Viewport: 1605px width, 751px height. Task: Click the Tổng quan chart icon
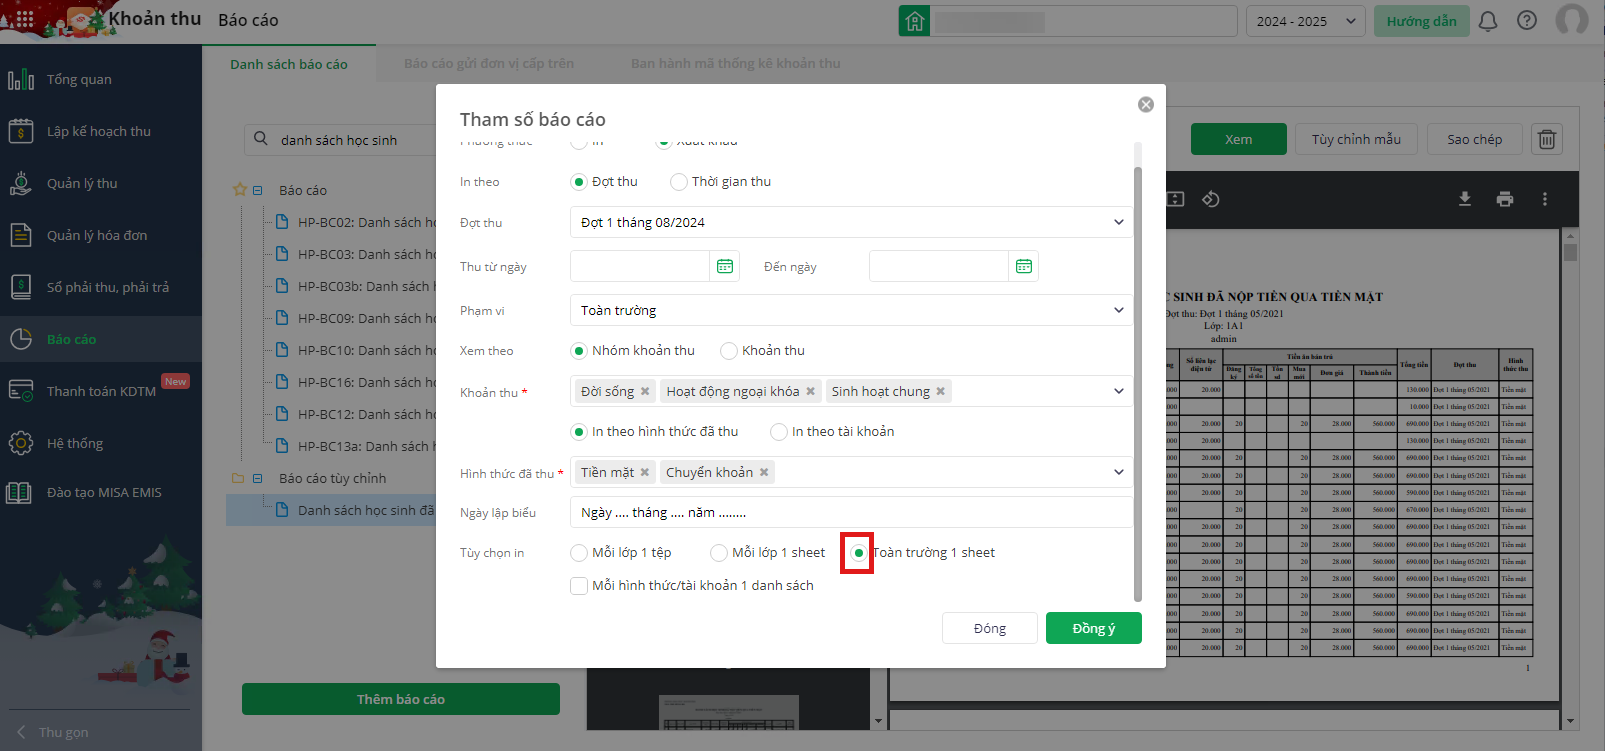coord(21,79)
